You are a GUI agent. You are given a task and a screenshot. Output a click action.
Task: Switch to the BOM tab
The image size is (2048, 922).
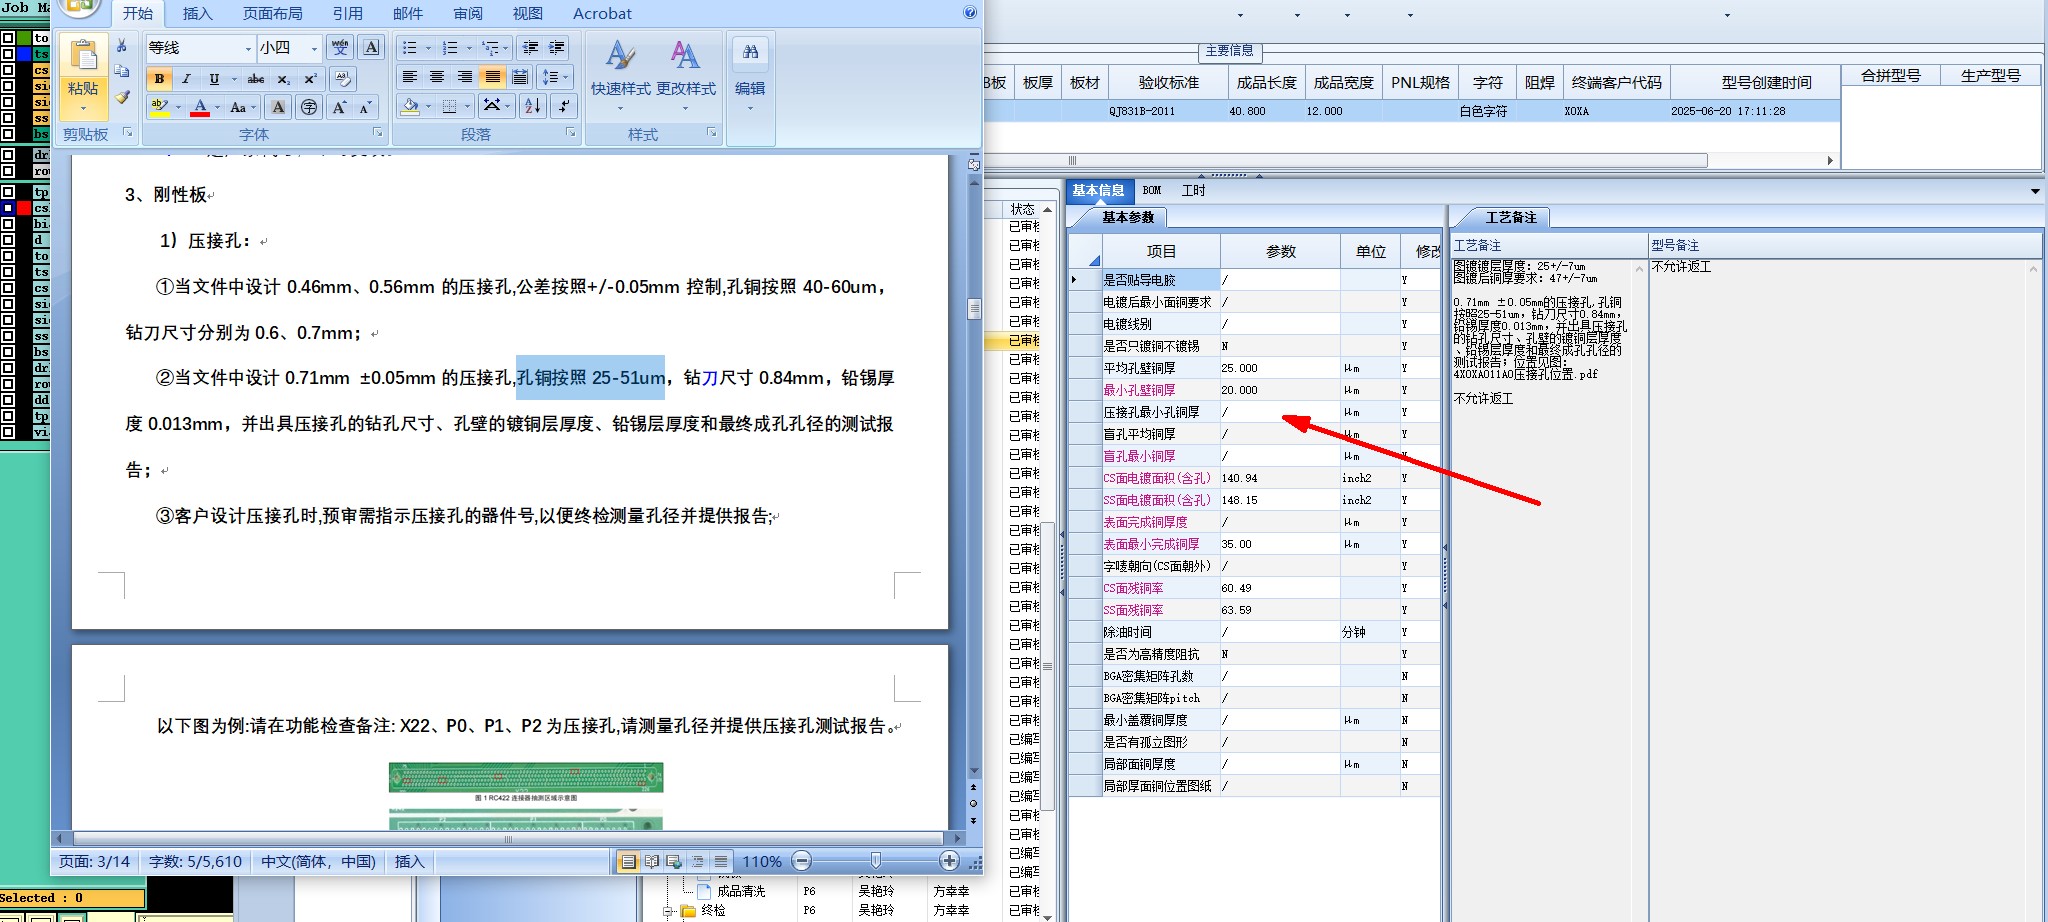pyautogui.click(x=1152, y=190)
